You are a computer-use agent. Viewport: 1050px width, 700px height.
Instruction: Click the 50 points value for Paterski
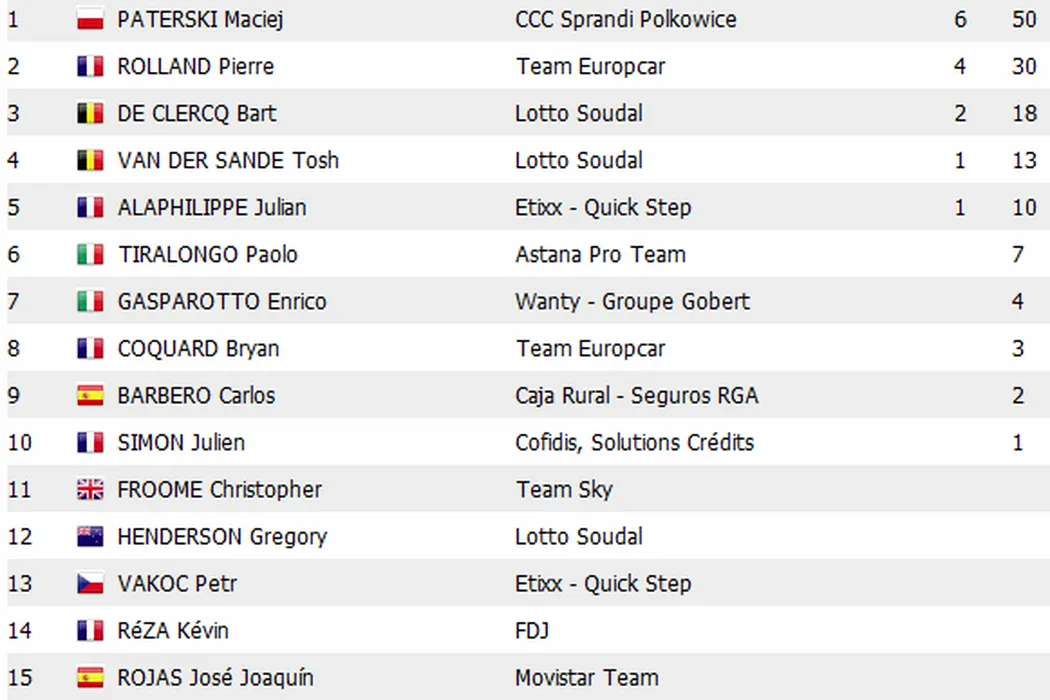(x=1023, y=19)
